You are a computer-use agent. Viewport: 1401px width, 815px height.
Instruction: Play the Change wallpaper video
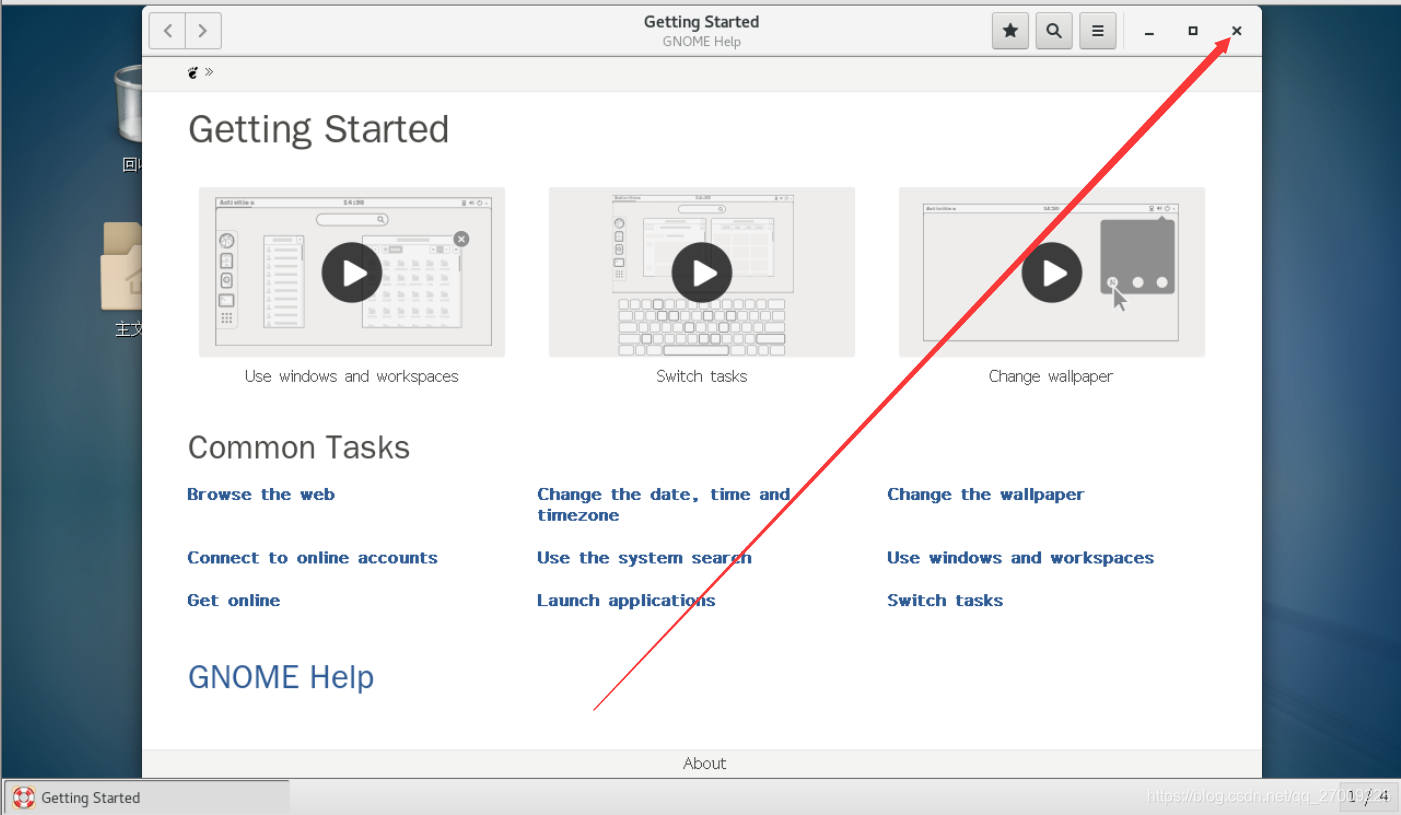tap(1052, 272)
